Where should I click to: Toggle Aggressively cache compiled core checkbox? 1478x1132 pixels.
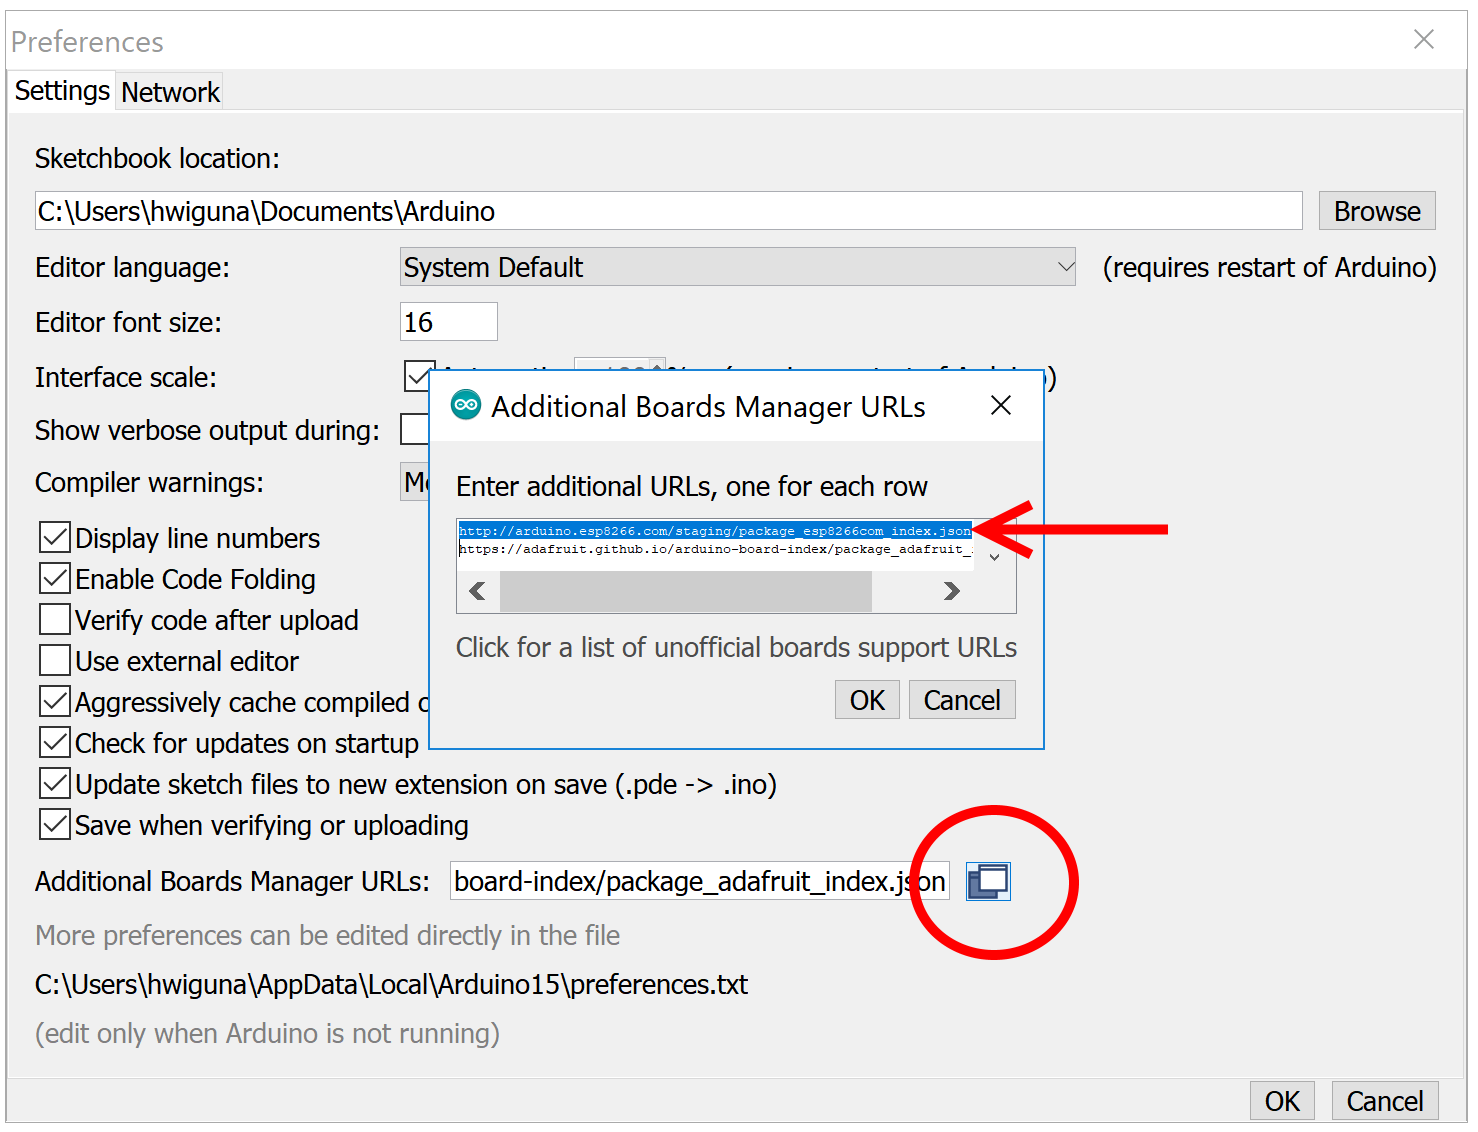[55, 702]
